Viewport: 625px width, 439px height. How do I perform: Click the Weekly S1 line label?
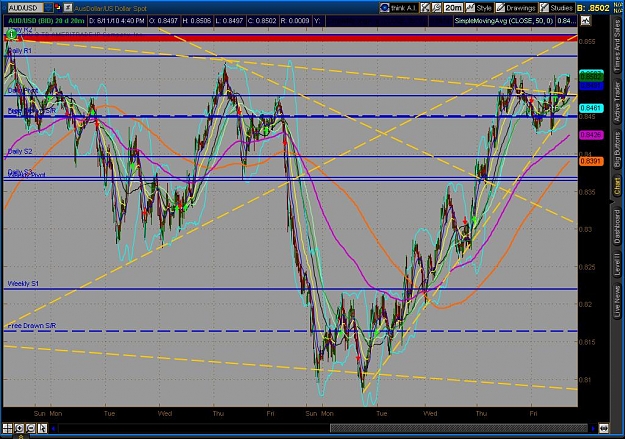23,283
